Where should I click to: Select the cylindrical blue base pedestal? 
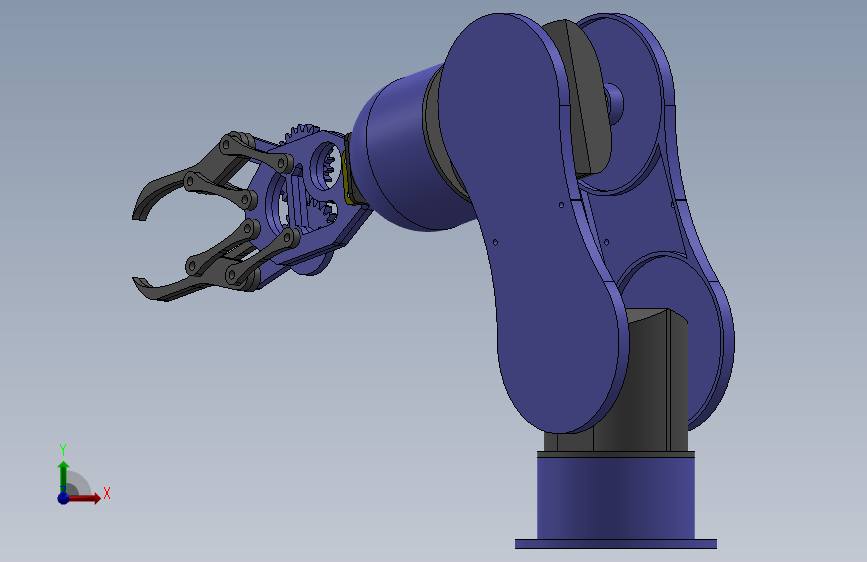[x=615, y=496]
